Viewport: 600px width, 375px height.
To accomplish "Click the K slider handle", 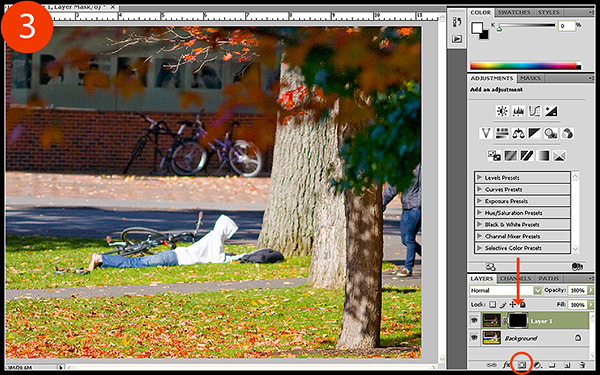I will pos(499,29).
